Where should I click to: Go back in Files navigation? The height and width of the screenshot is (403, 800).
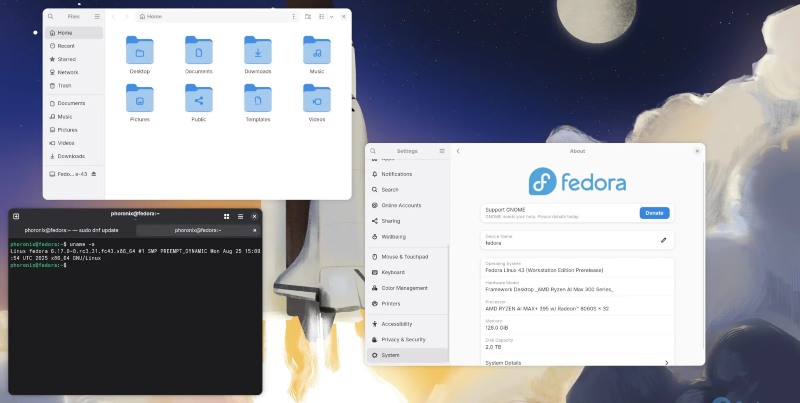coord(113,16)
